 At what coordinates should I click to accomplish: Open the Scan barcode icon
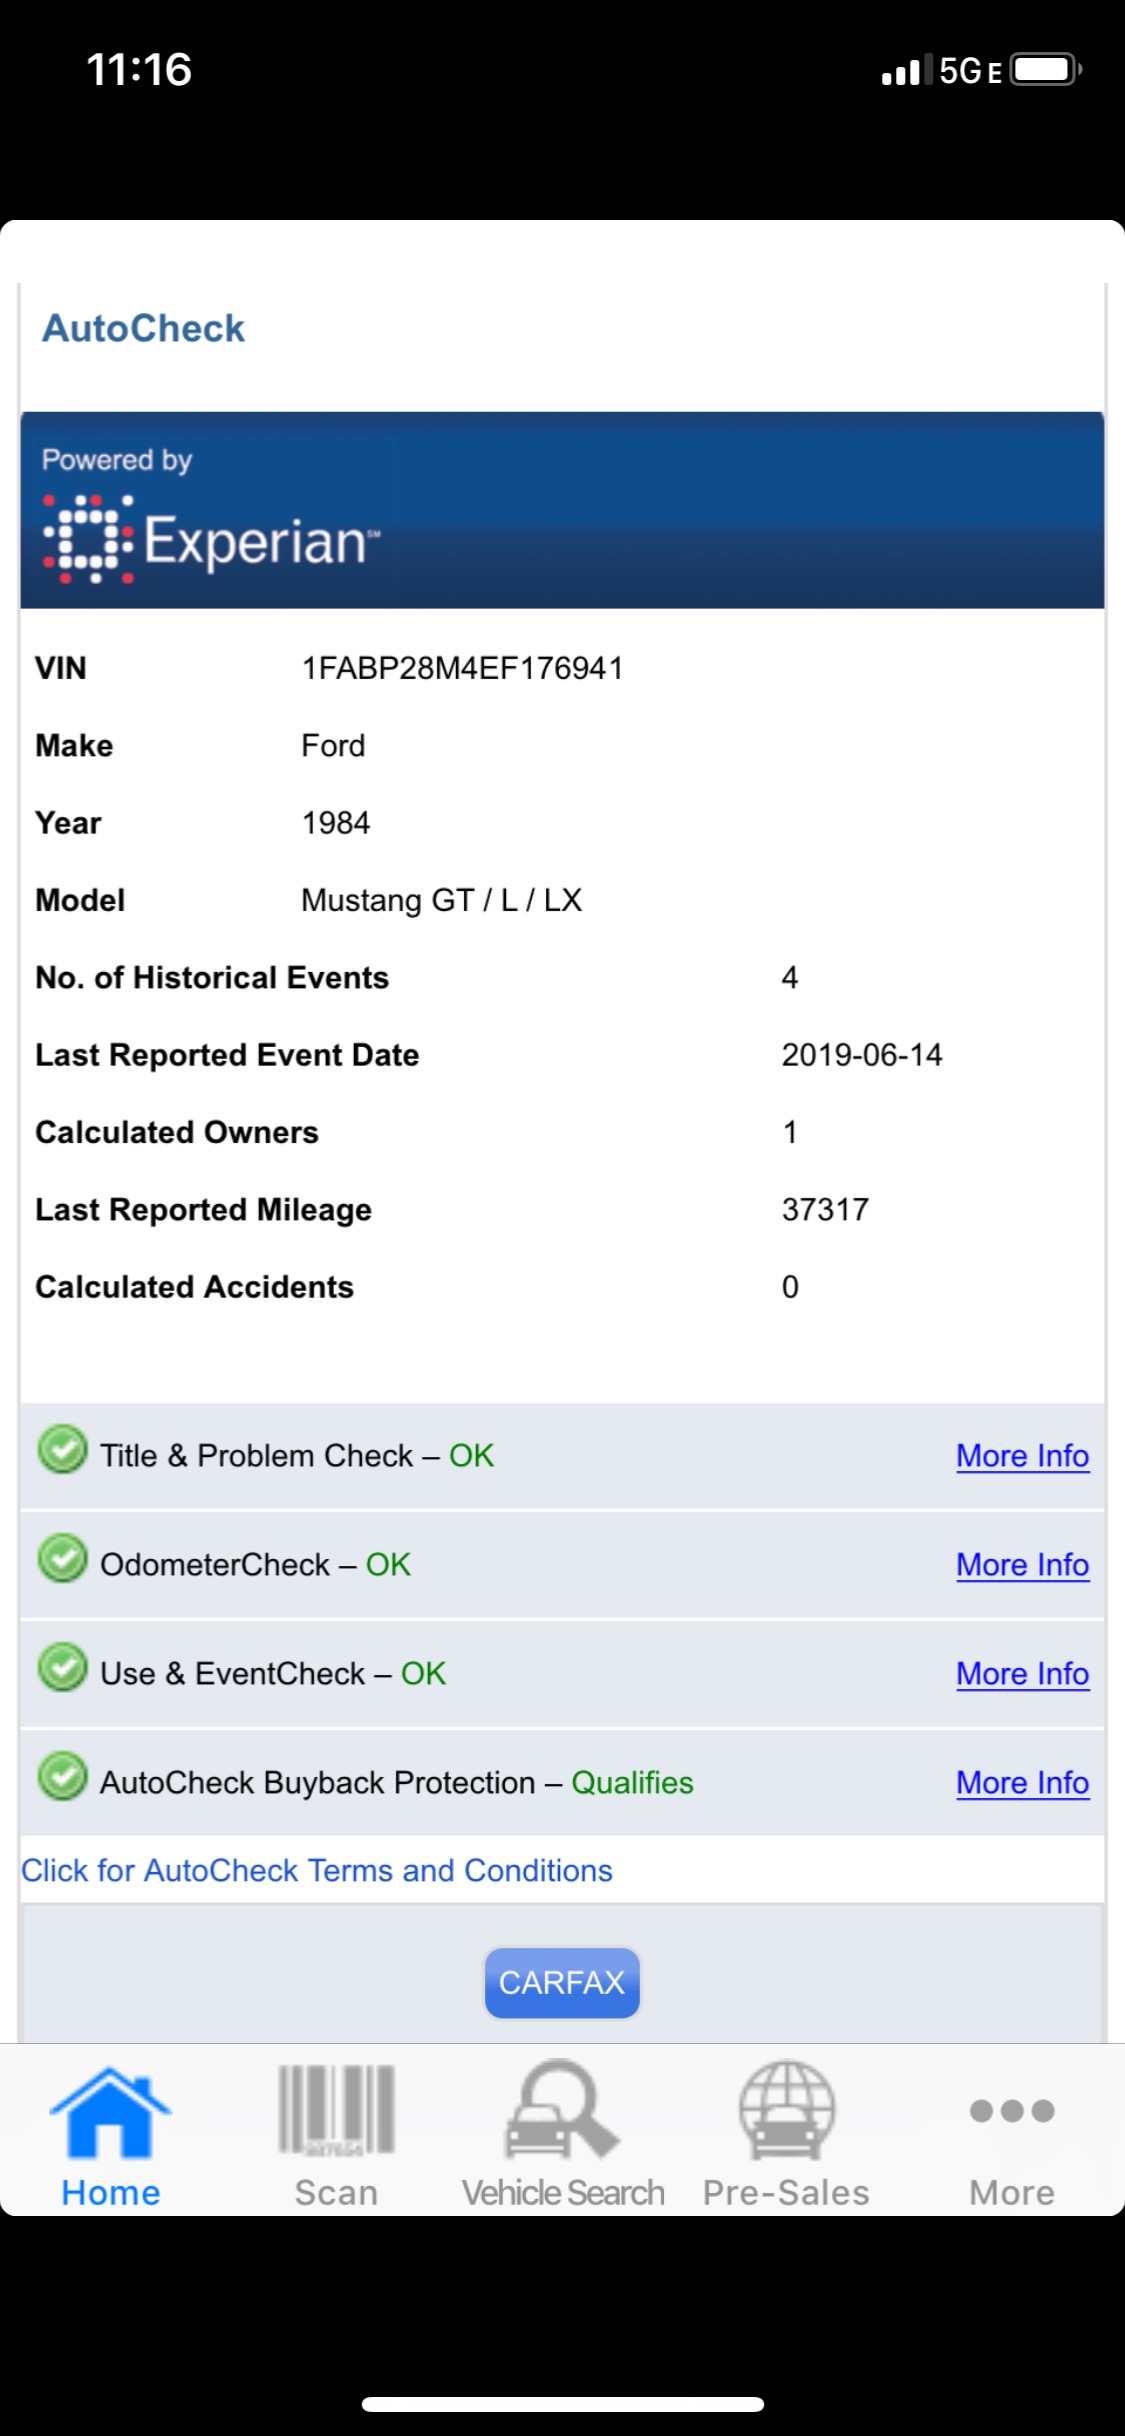[336, 2110]
